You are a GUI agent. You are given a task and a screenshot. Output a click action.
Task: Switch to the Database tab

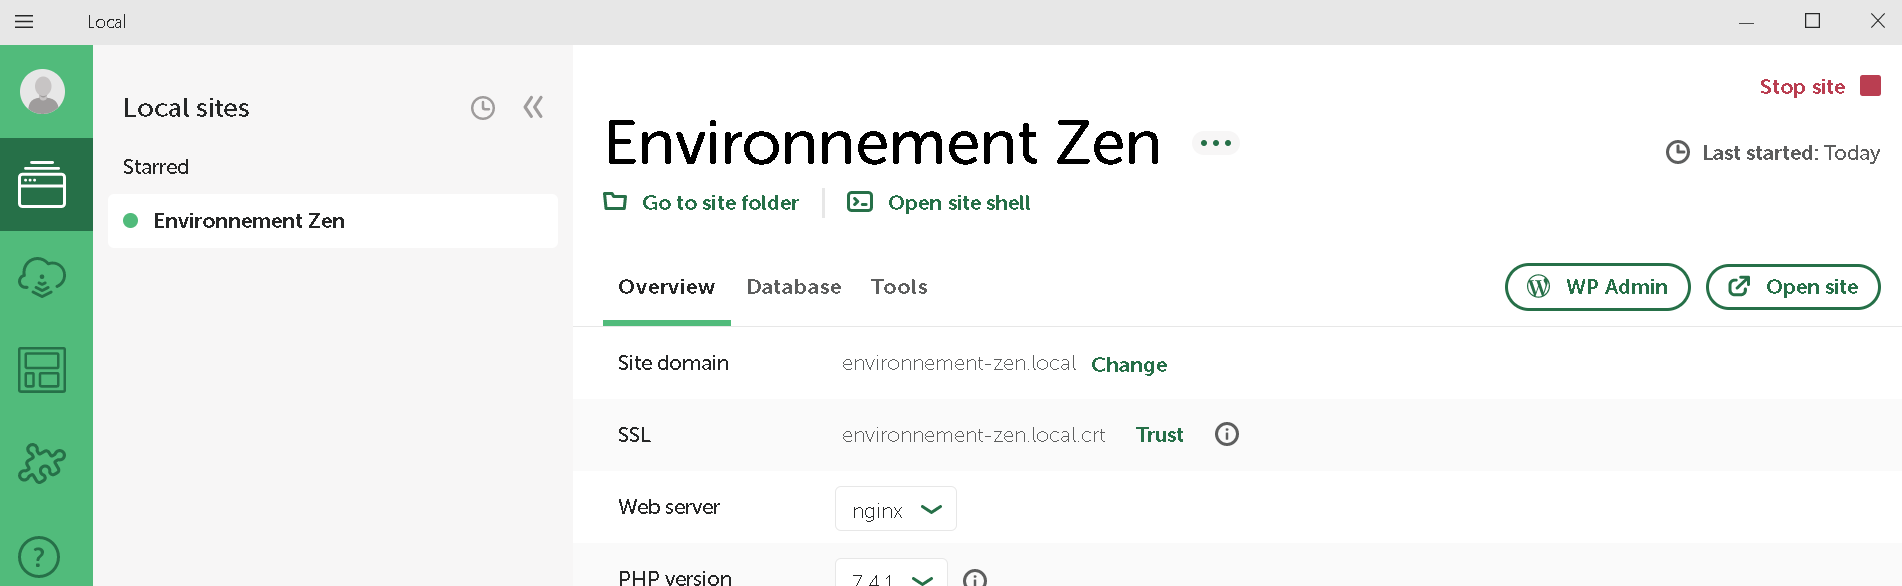(x=793, y=287)
